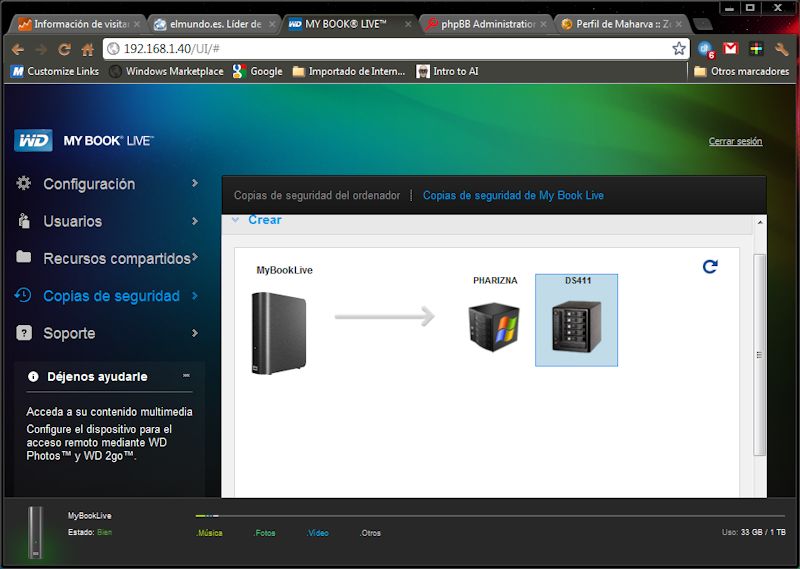800x569 pixels.
Task: Expand the Recursos compartidos submenu arrow
Action: [195, 257]
